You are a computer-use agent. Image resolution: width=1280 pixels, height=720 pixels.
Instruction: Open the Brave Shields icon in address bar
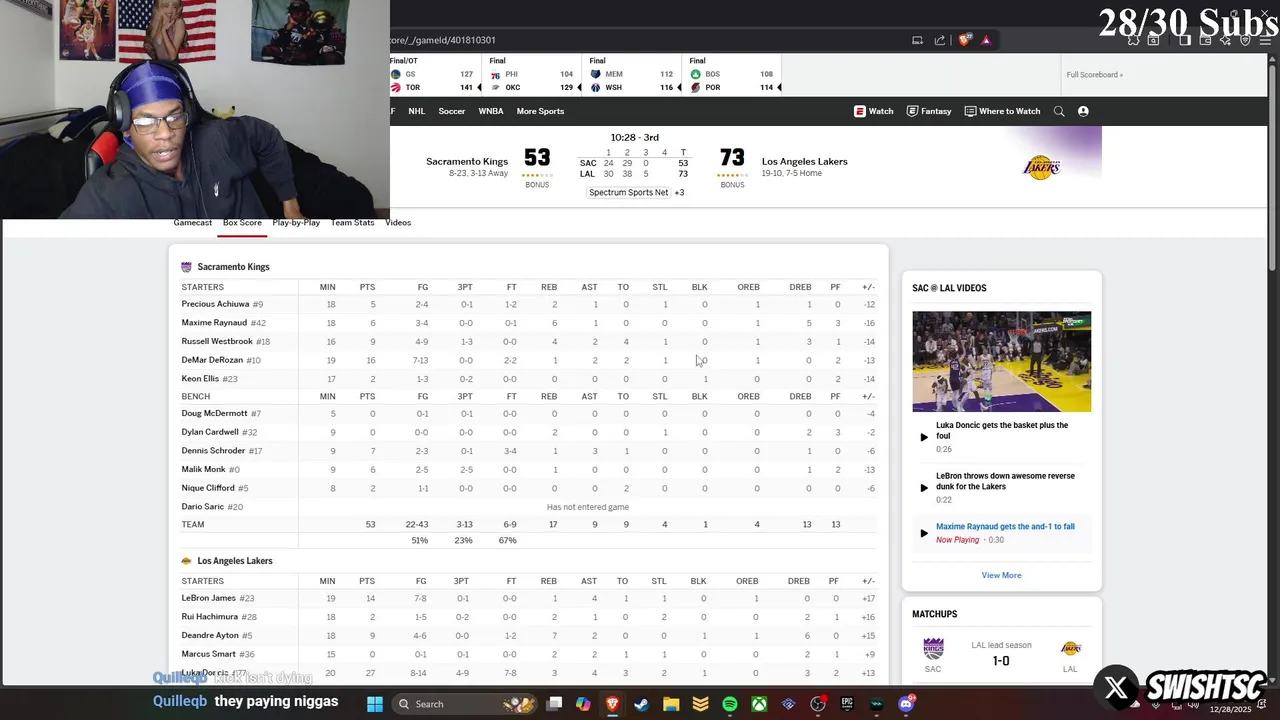tap(964, 40)
